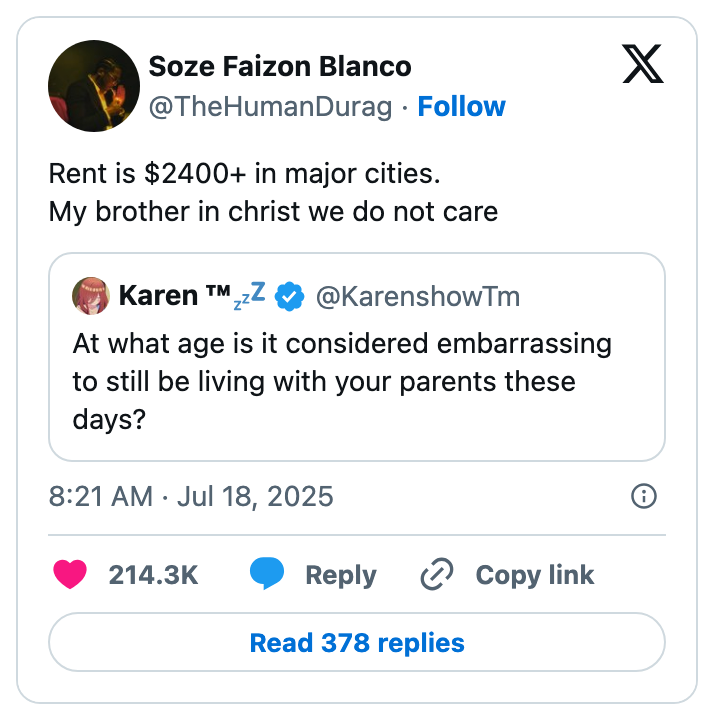
Task: Click the info circle icon
Action: pyautogui.click(x=645, y=496)
